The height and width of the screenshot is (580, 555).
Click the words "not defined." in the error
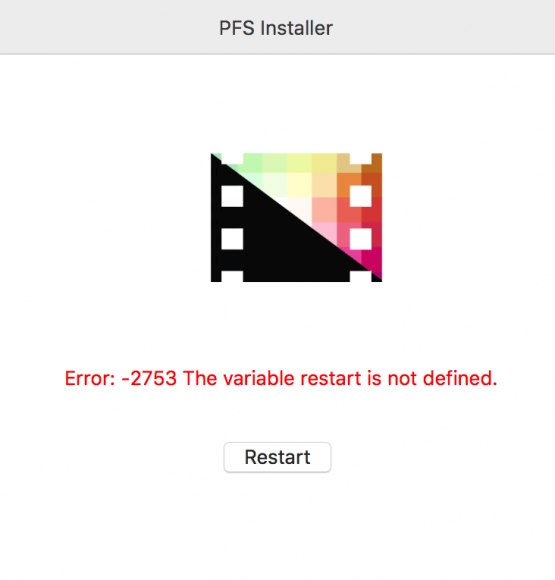(x=442, y=378)
